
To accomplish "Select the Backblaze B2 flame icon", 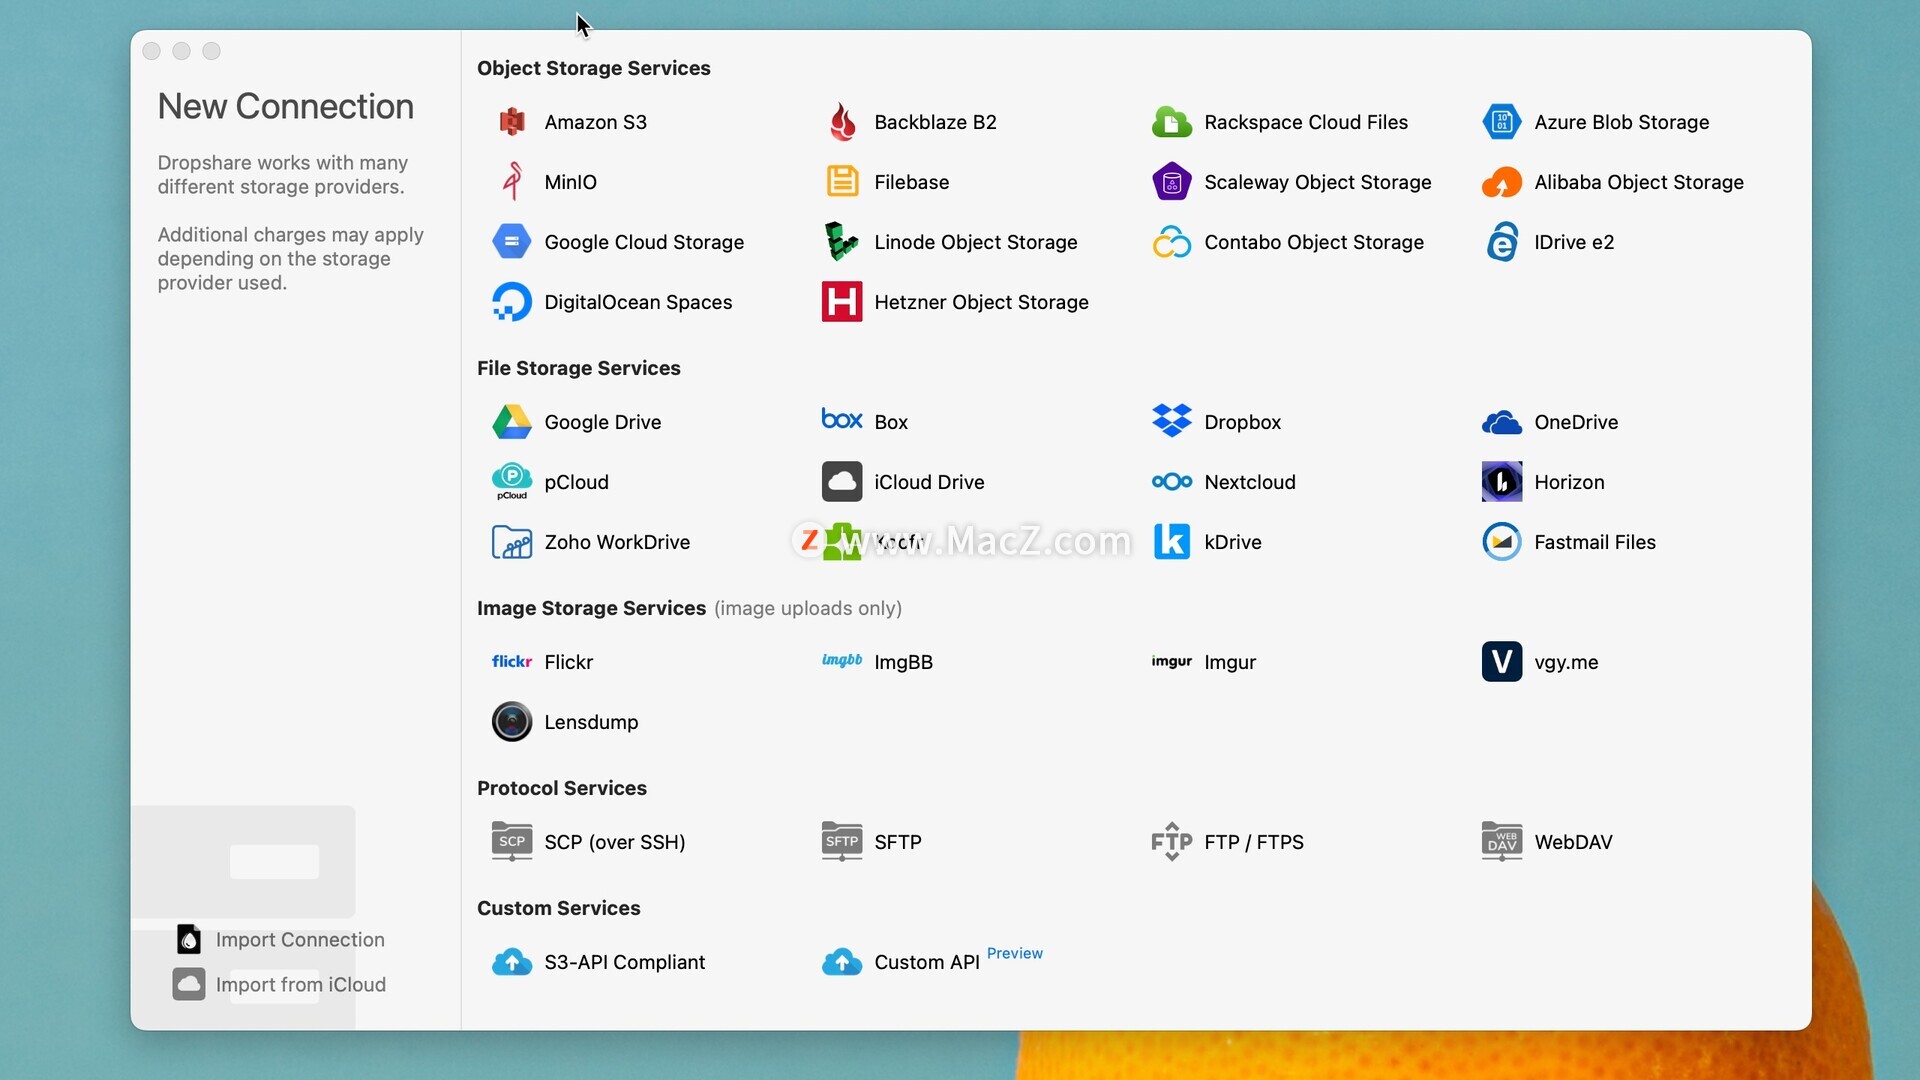I will click(842, 122).
